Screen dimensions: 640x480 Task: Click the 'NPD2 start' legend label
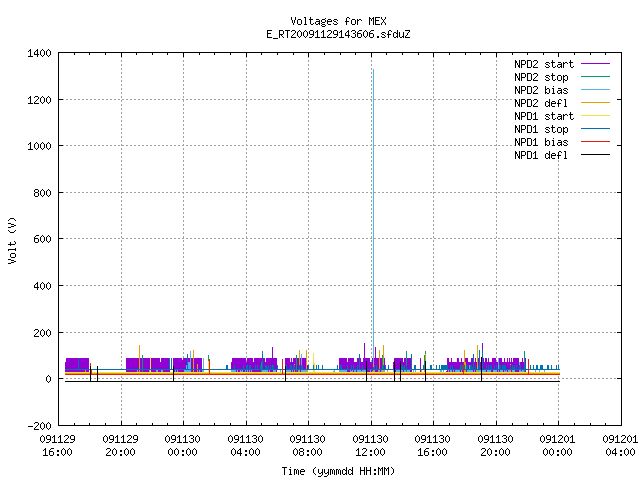coord(544,64)
